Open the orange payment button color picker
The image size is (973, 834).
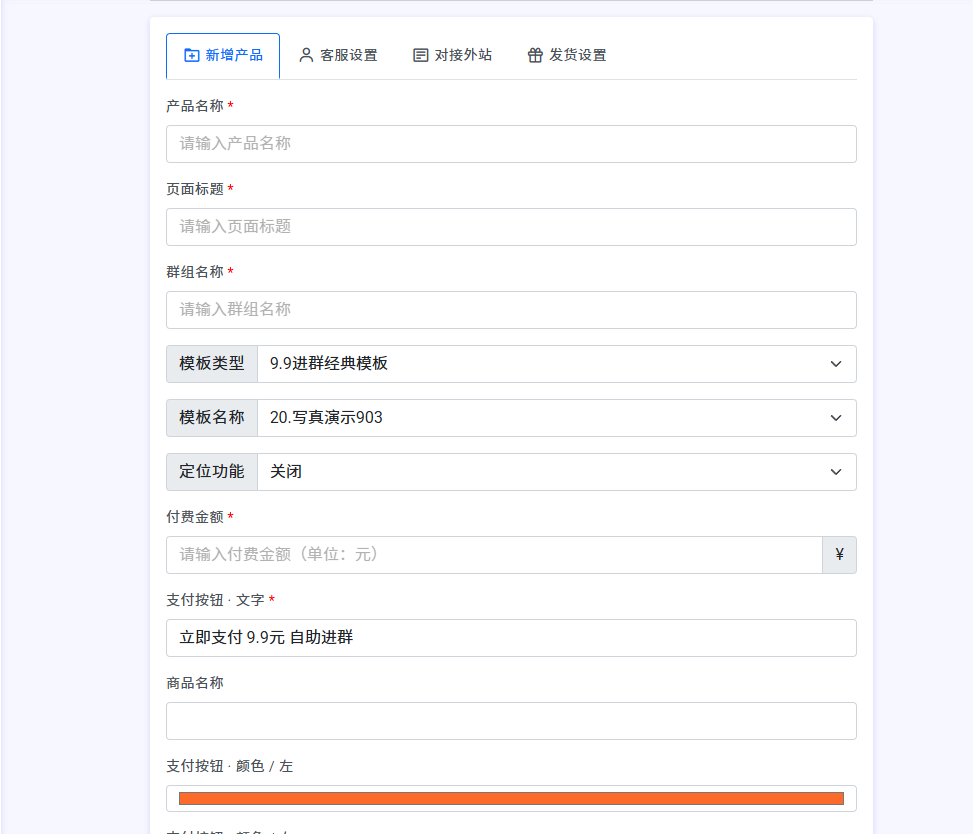click(511, 798)
